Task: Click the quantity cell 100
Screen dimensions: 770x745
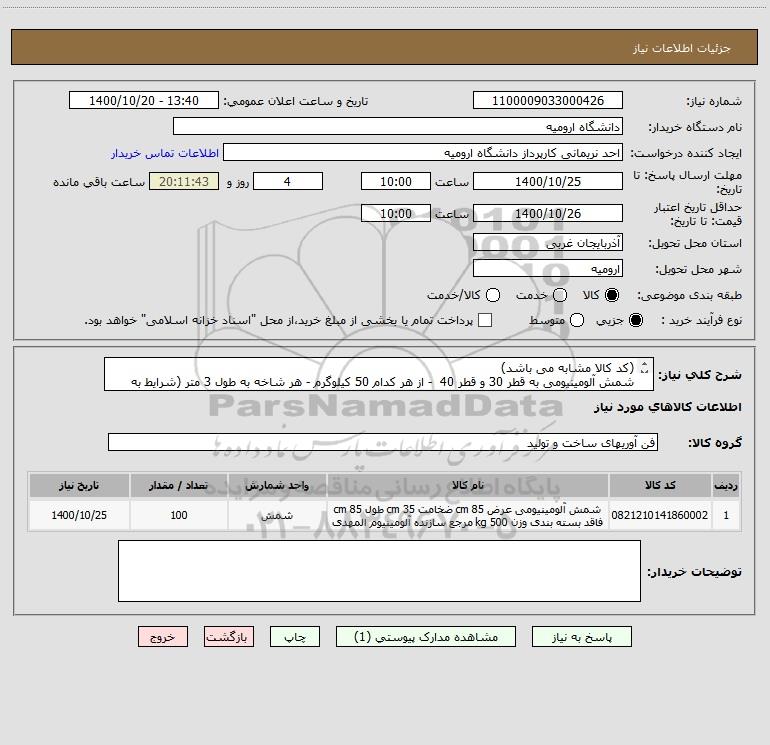Action: coord(179,515)
